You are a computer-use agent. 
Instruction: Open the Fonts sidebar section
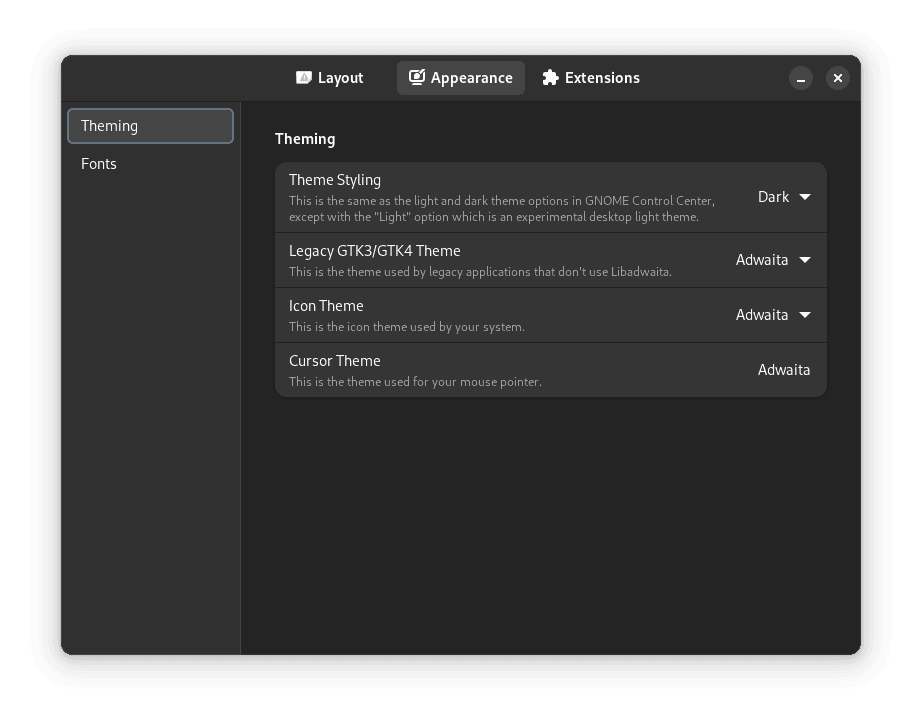coord(99,164)
